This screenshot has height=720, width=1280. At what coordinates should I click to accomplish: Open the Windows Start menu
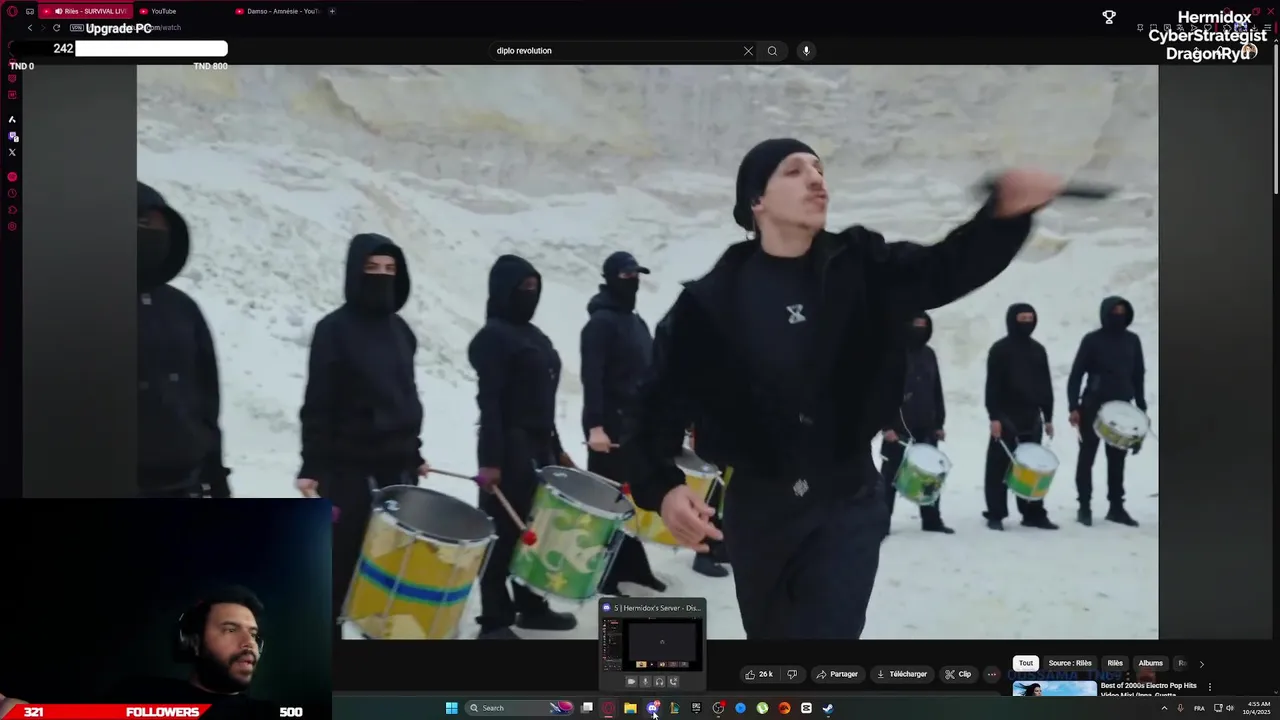click(451, 708)
